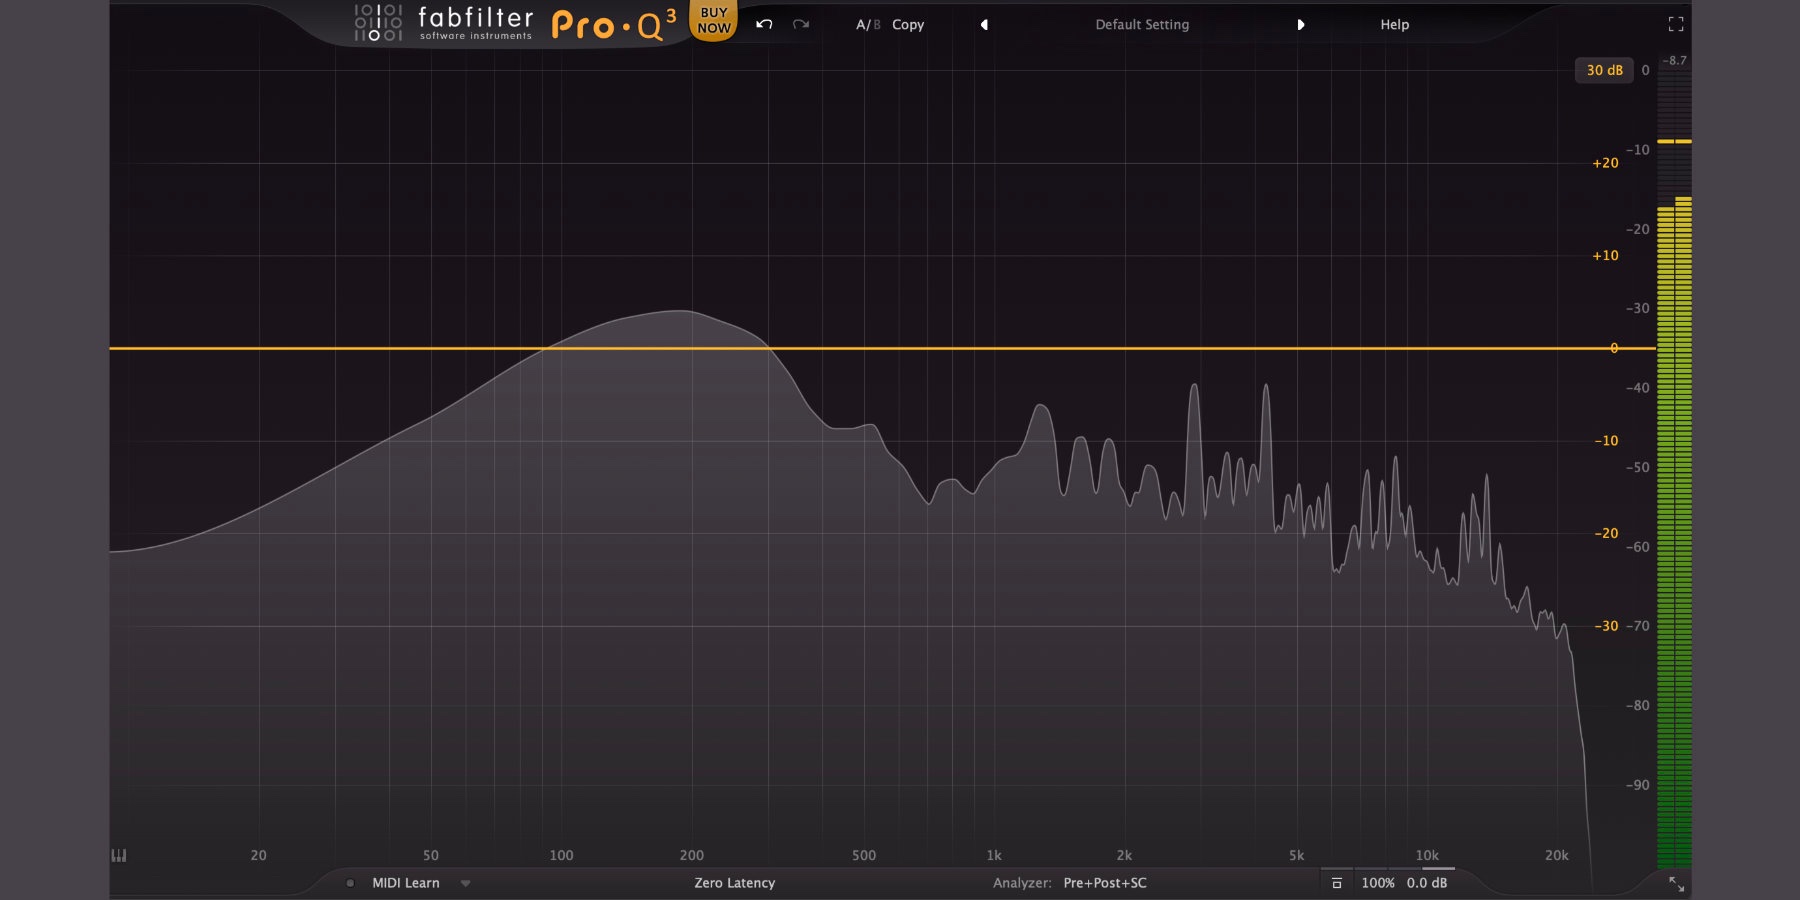Select the undo arrow icon

coord(762,24)
